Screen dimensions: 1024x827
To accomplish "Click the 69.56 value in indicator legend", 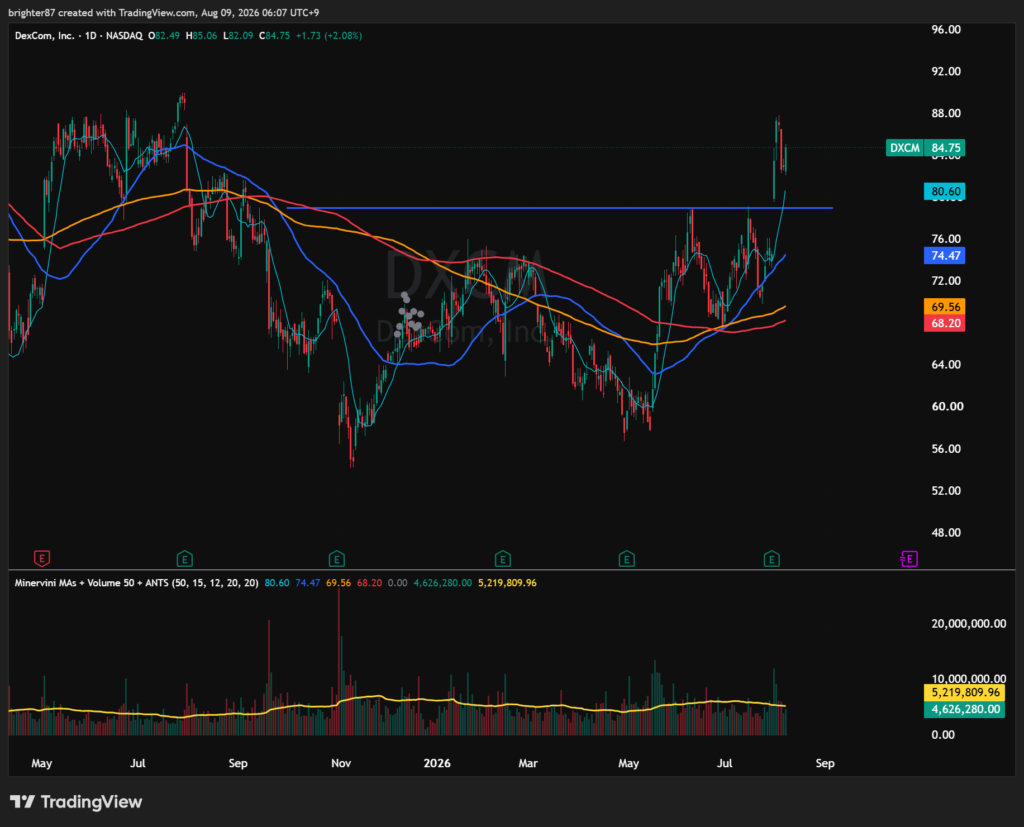I will [x=338, y=583].
